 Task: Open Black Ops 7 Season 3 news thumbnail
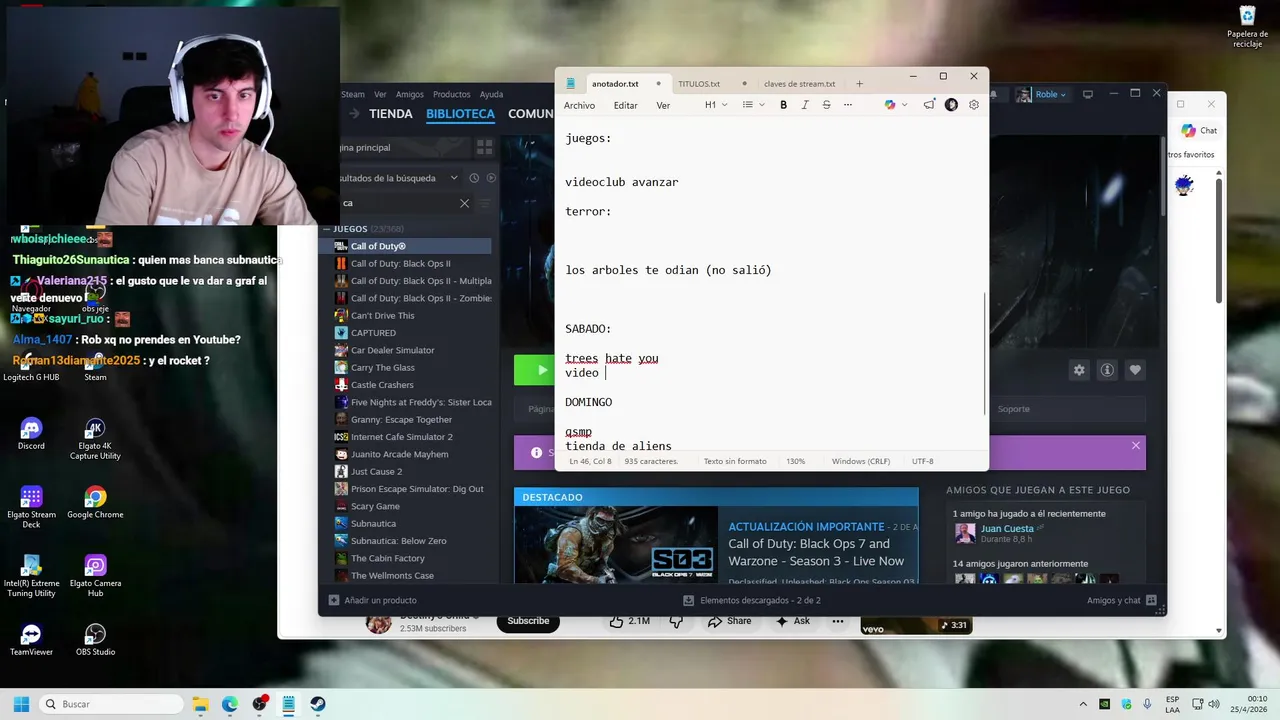tap(615, 545)
